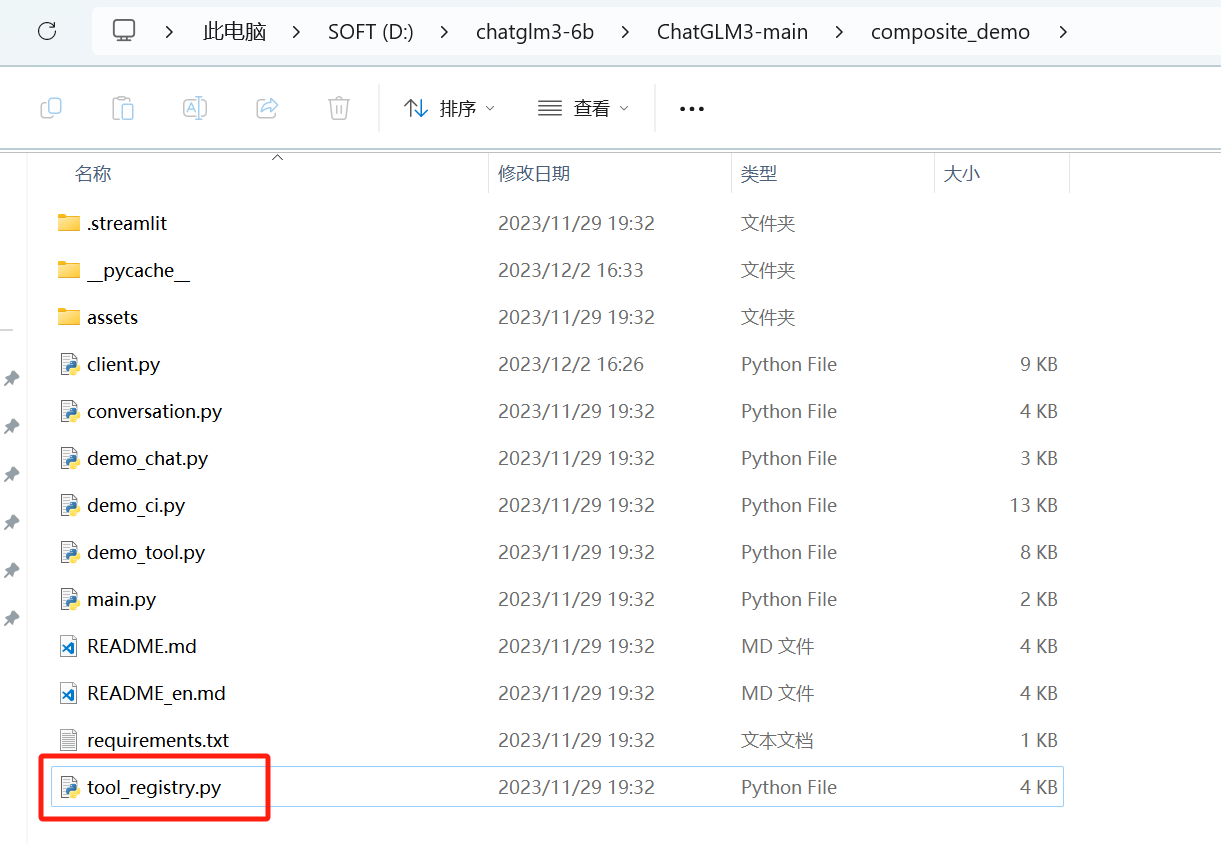Viewport: 1221px width, 844px height.
Task: Click the README_en.md VS Code file icon
Action: tap(69, 693)
